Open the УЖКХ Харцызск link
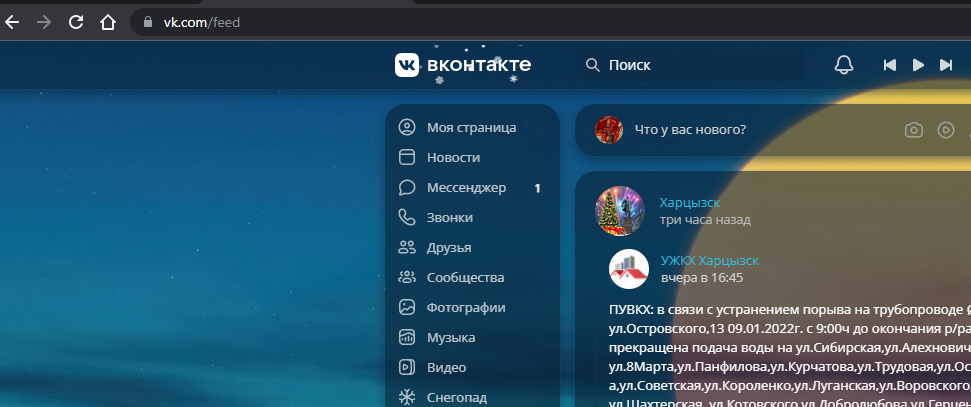Viewport: 971px width, 407px height. [710, 261]
